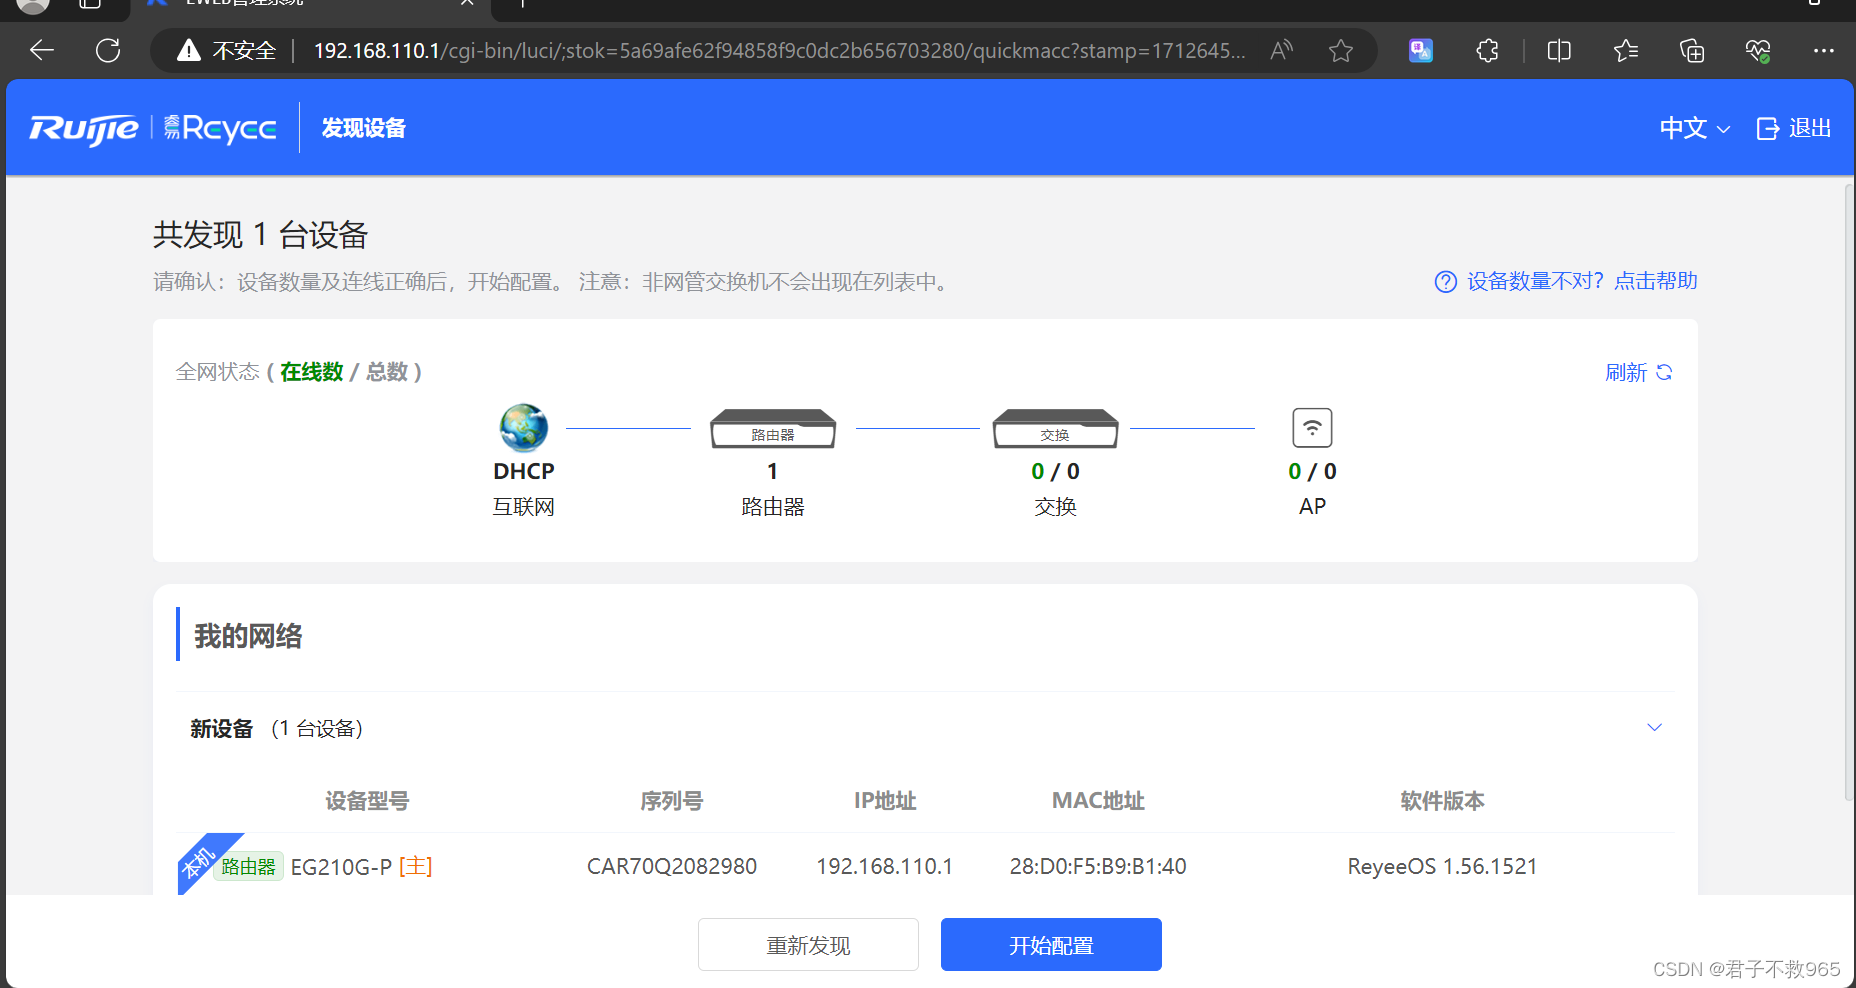Viewport: 1856px width, 988px height.
Task: Click inside the browser address bar
Action: point(700,50)
